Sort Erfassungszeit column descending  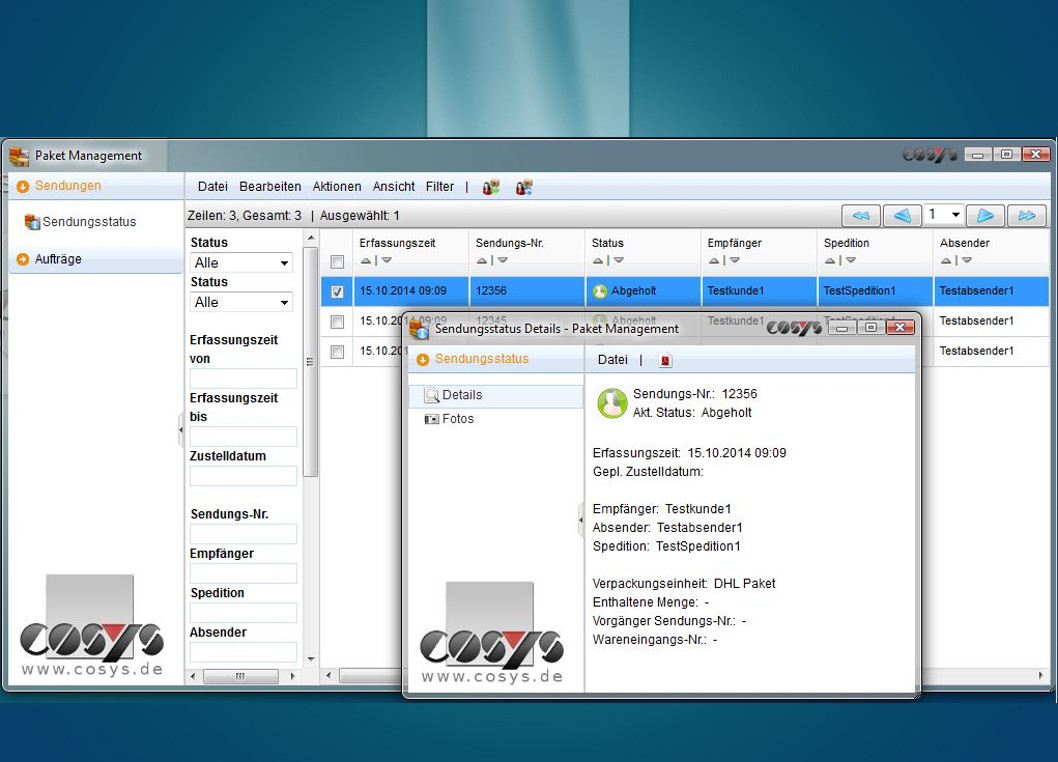pyautogui.click(x=387, y=261)
